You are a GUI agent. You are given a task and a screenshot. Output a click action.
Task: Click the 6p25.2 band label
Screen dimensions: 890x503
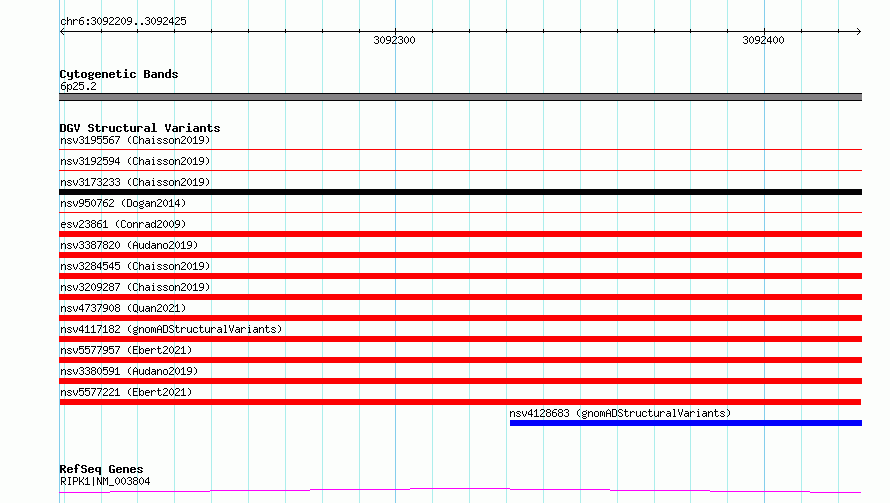78,86
